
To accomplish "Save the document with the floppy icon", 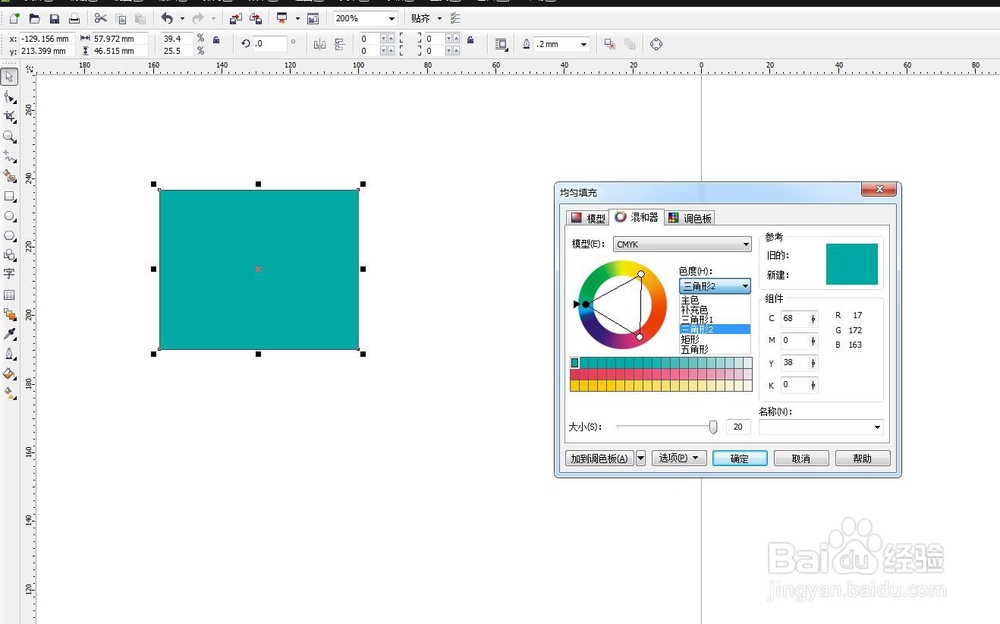I will point(54,19).
